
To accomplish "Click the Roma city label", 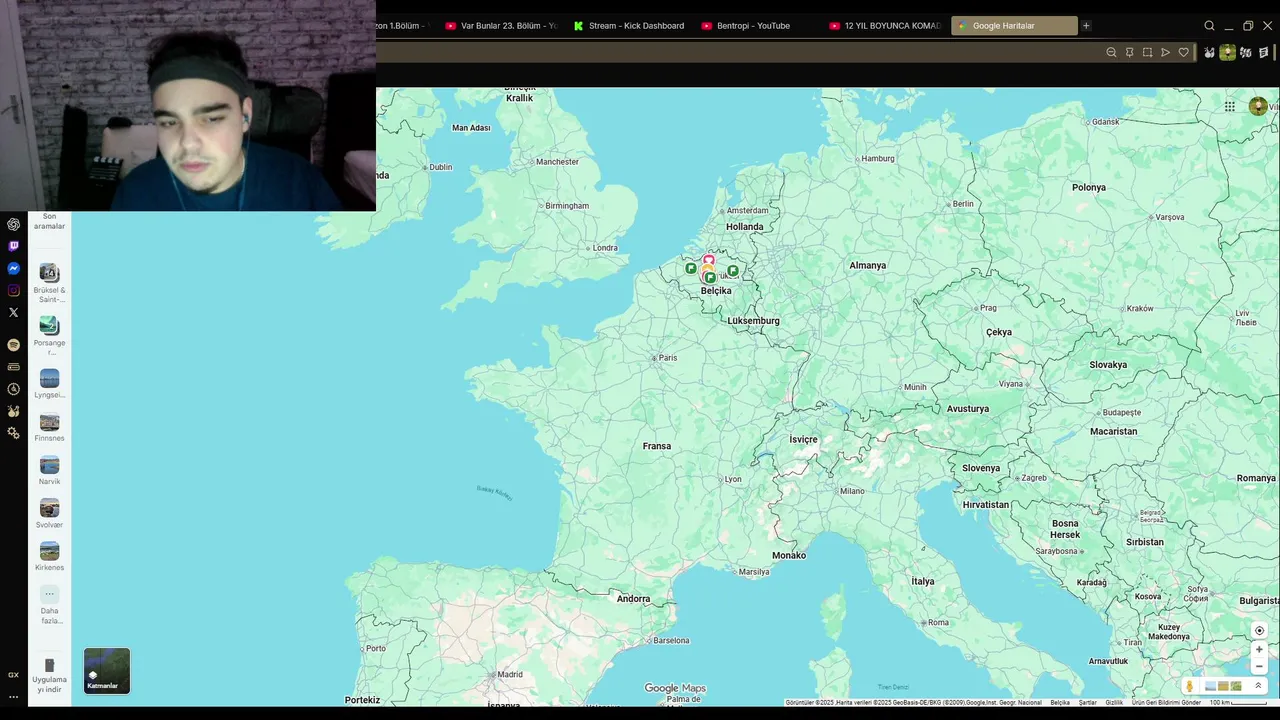I will [x=938, y=622].
